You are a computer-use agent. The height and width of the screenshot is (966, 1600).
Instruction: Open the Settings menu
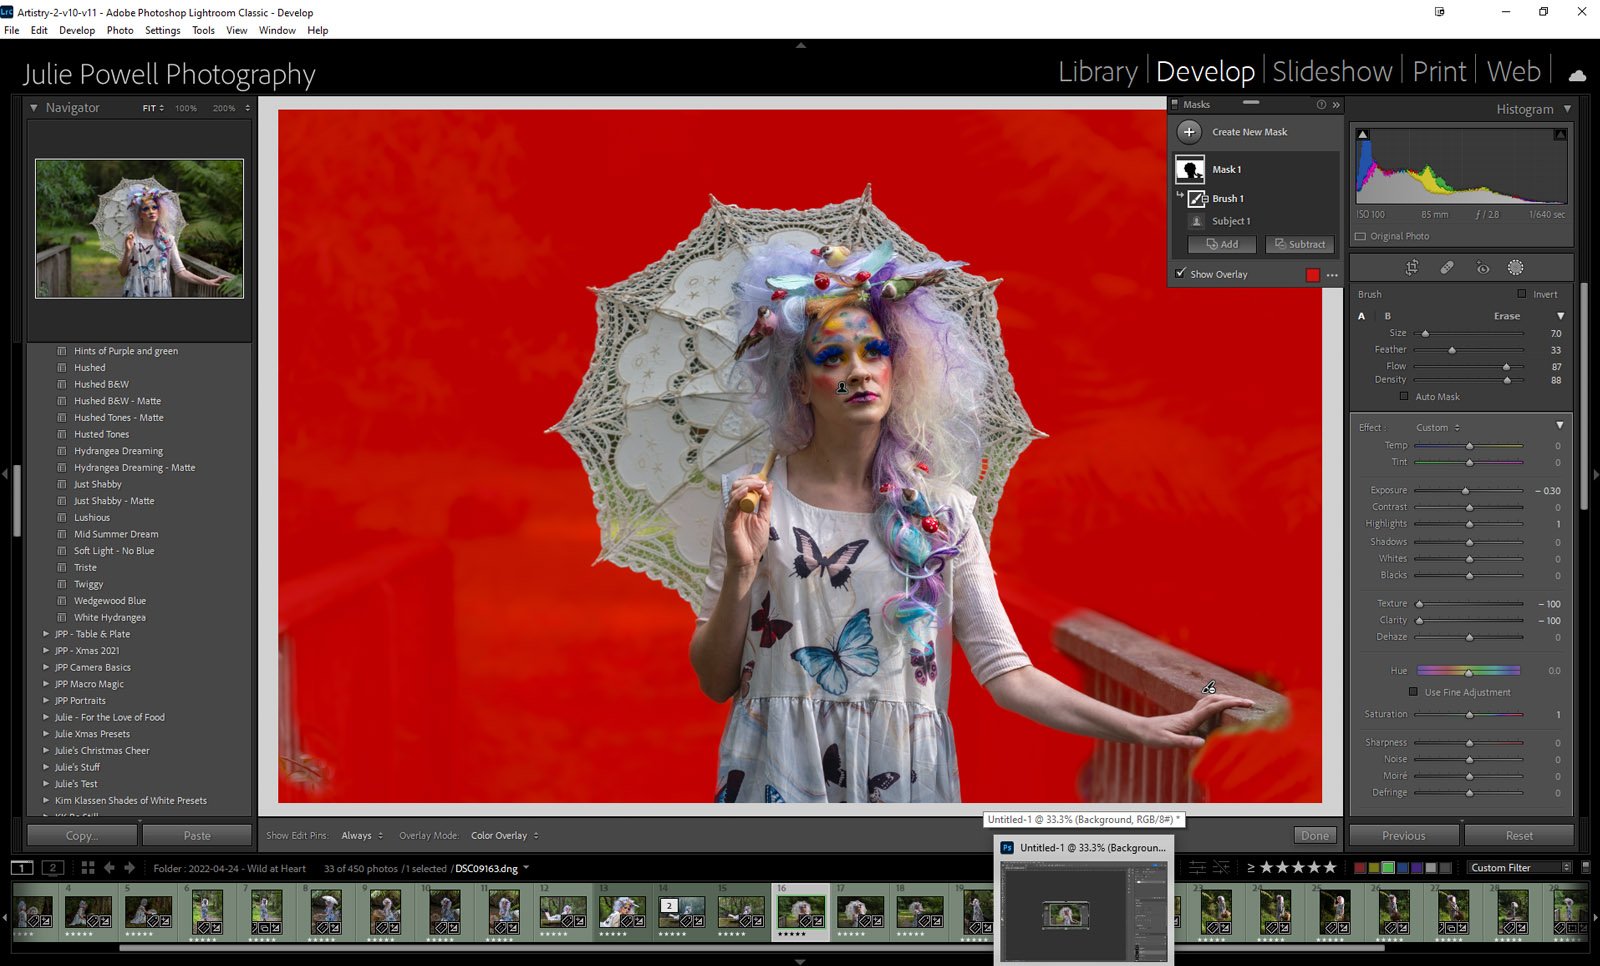[x=163, y=30]
